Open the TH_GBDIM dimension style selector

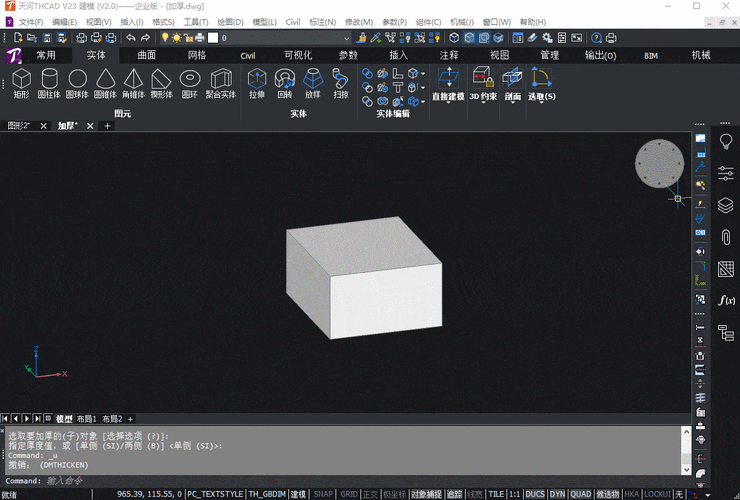pos(266,494)
